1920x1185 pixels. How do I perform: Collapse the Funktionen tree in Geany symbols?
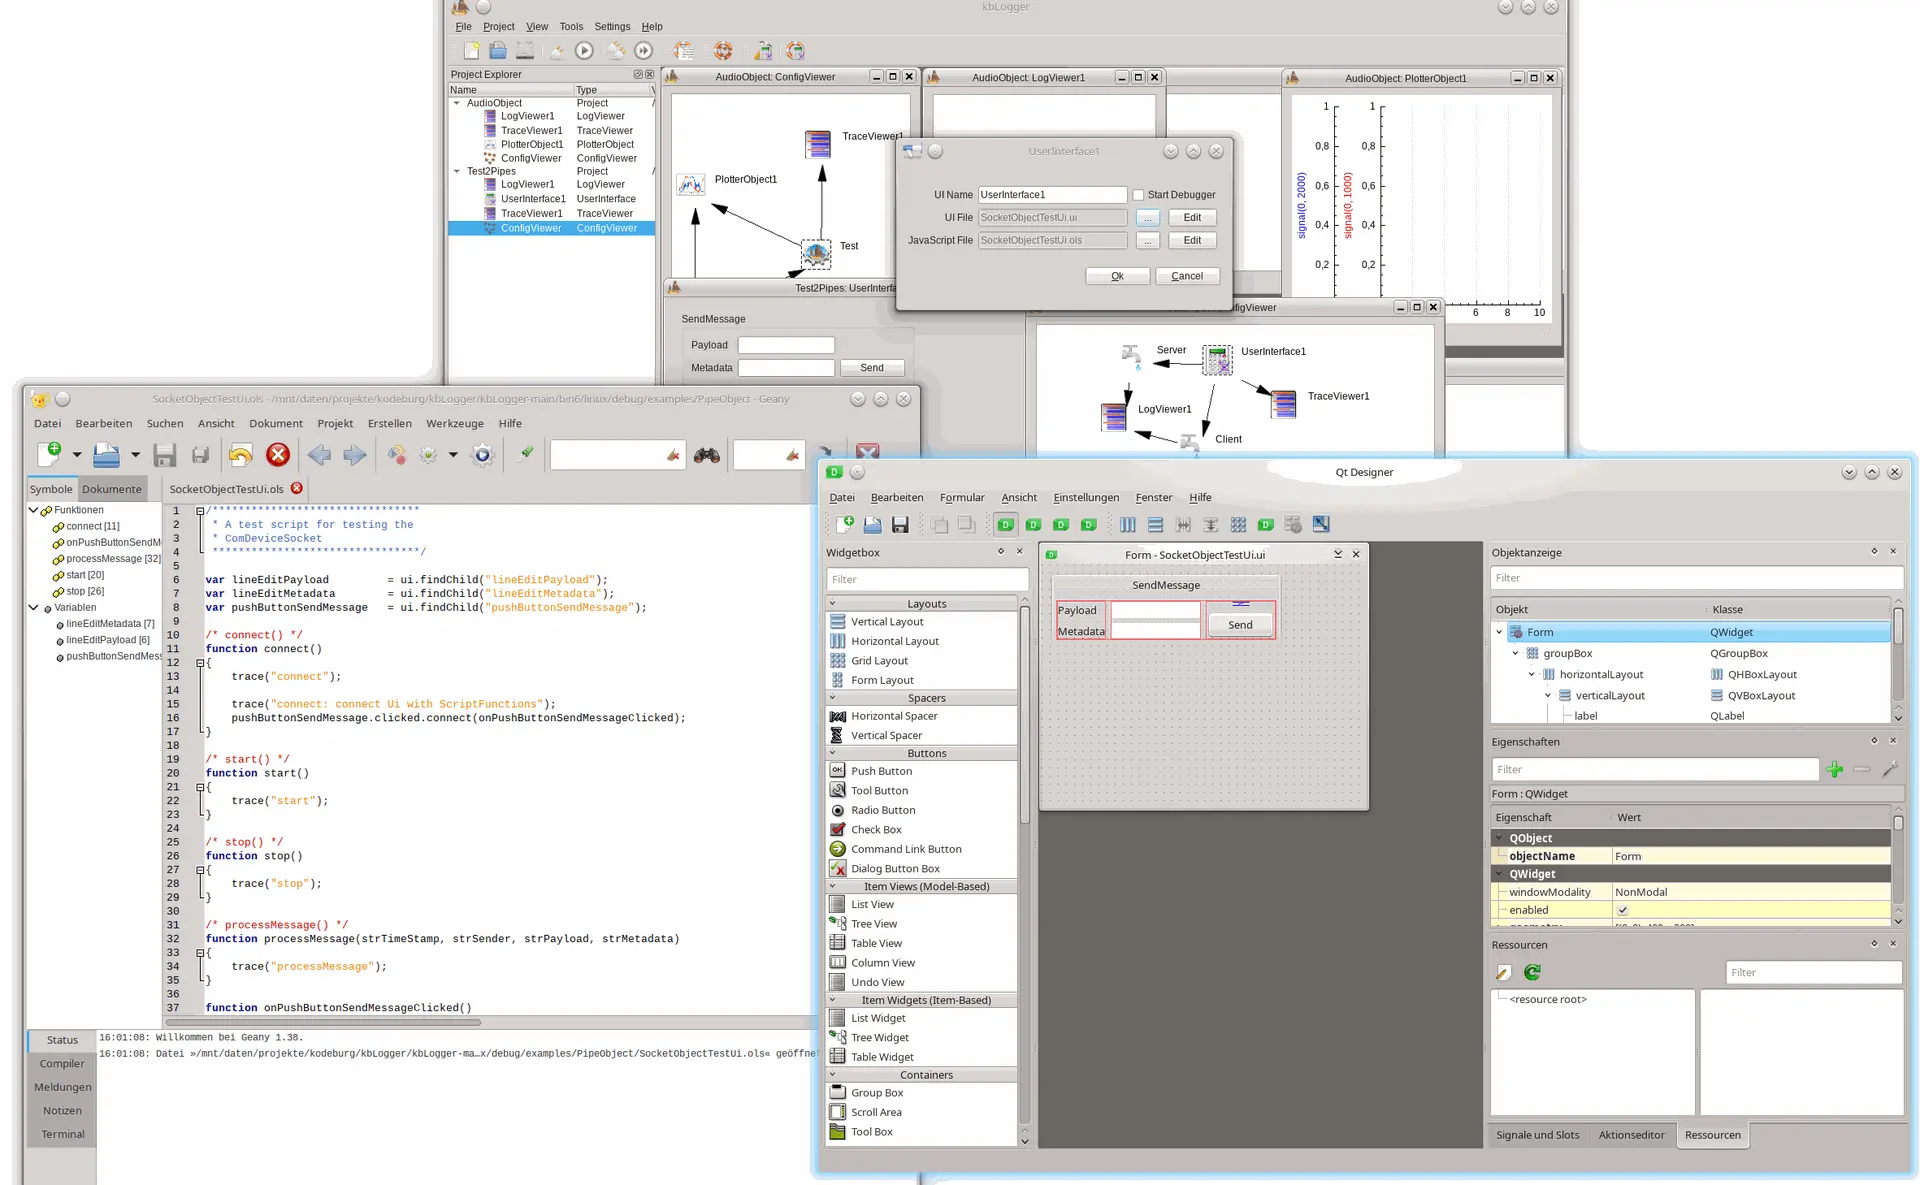[33, 510]
